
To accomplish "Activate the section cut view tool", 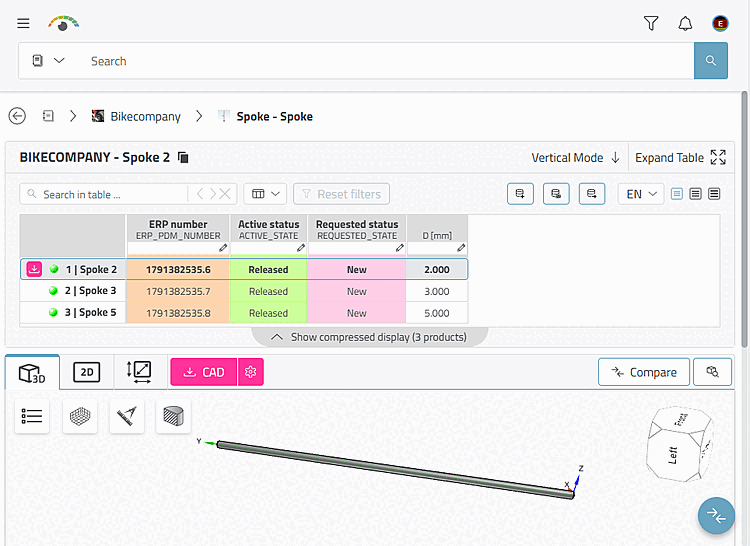I will (x=173, y=416).
